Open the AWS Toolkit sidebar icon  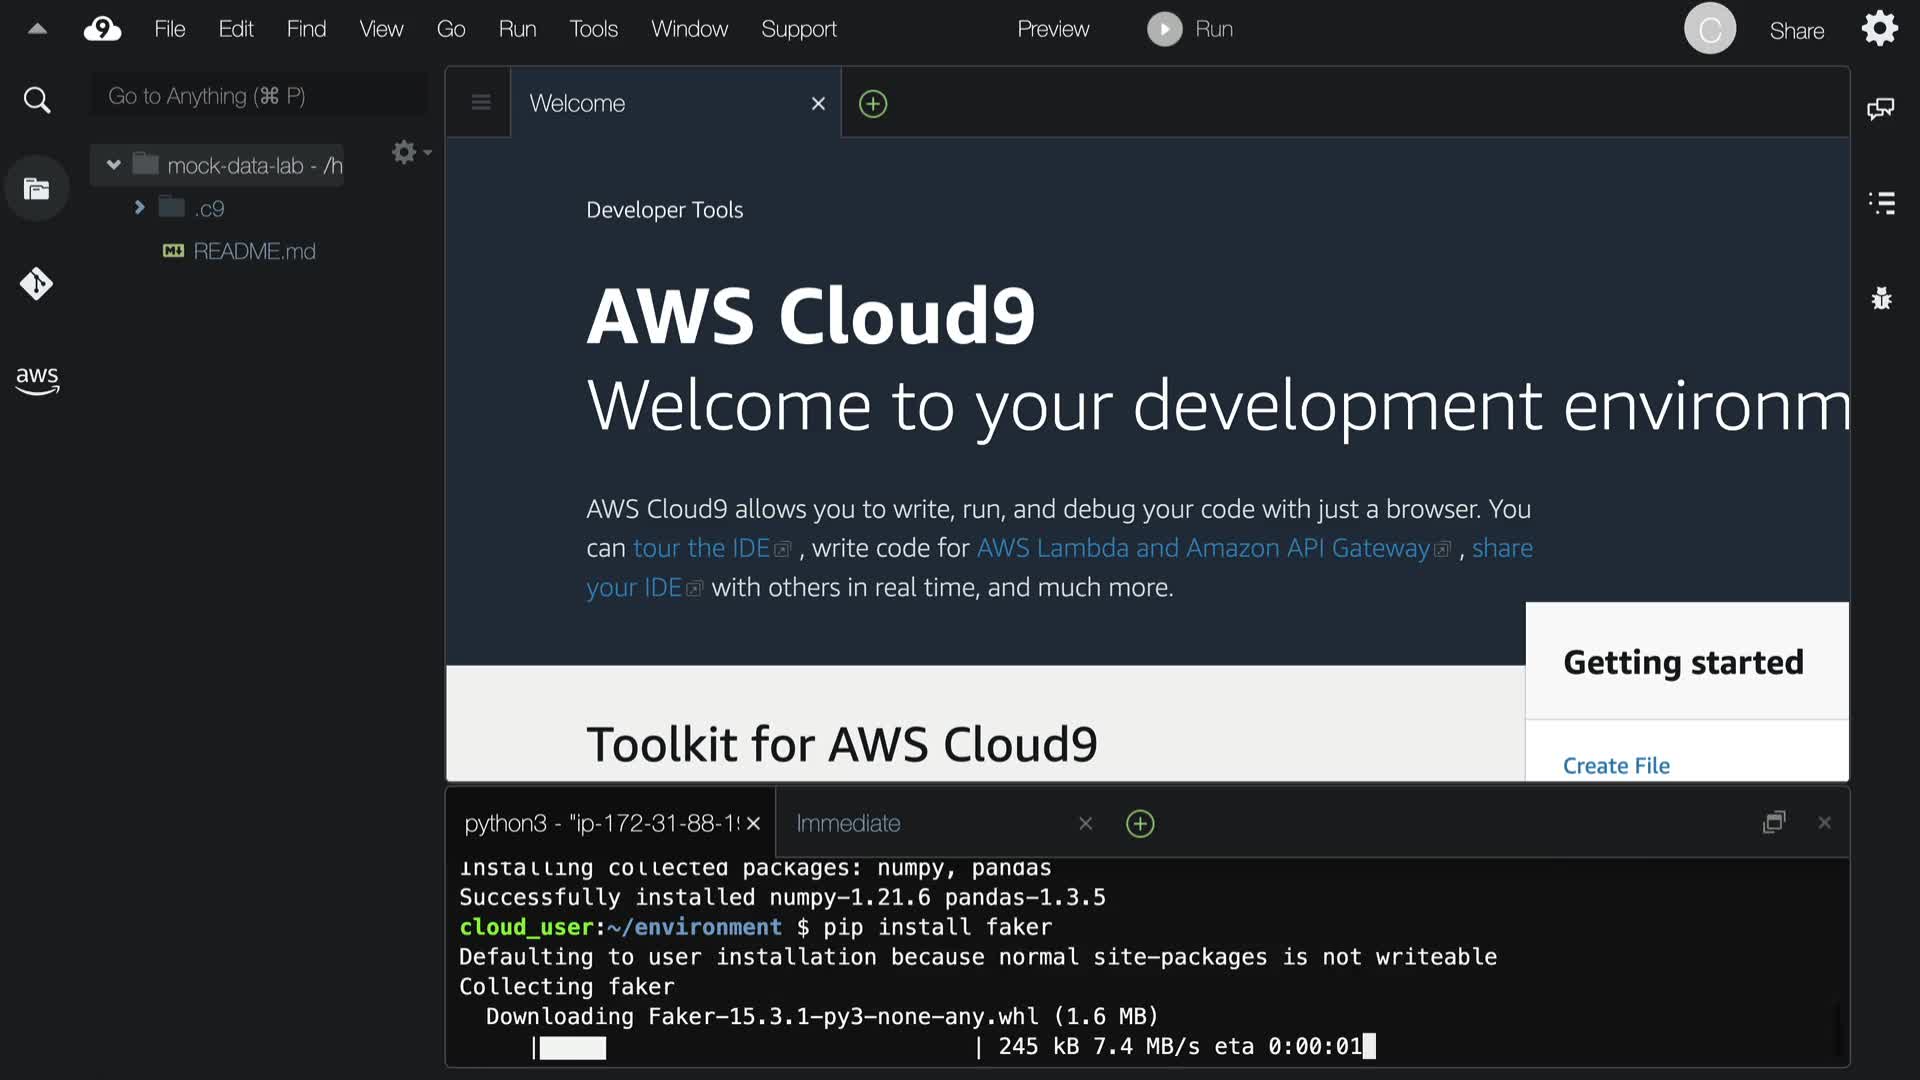pyautogui.click(x=37, y=379)
